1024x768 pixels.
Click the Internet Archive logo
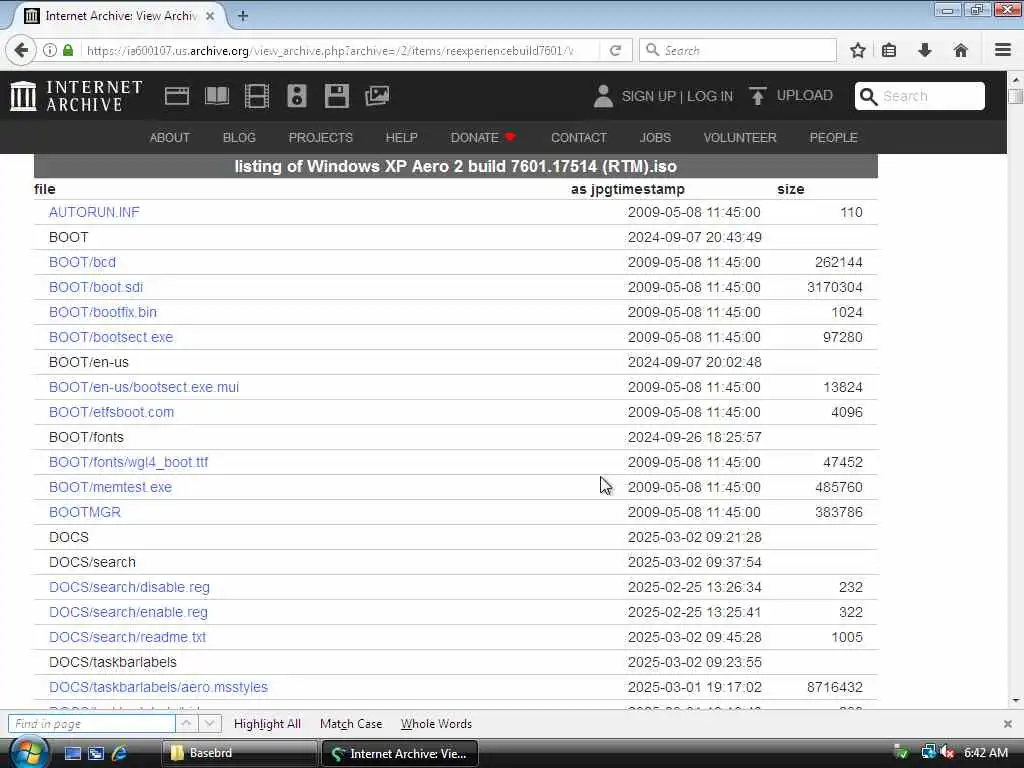click(76, 96)
